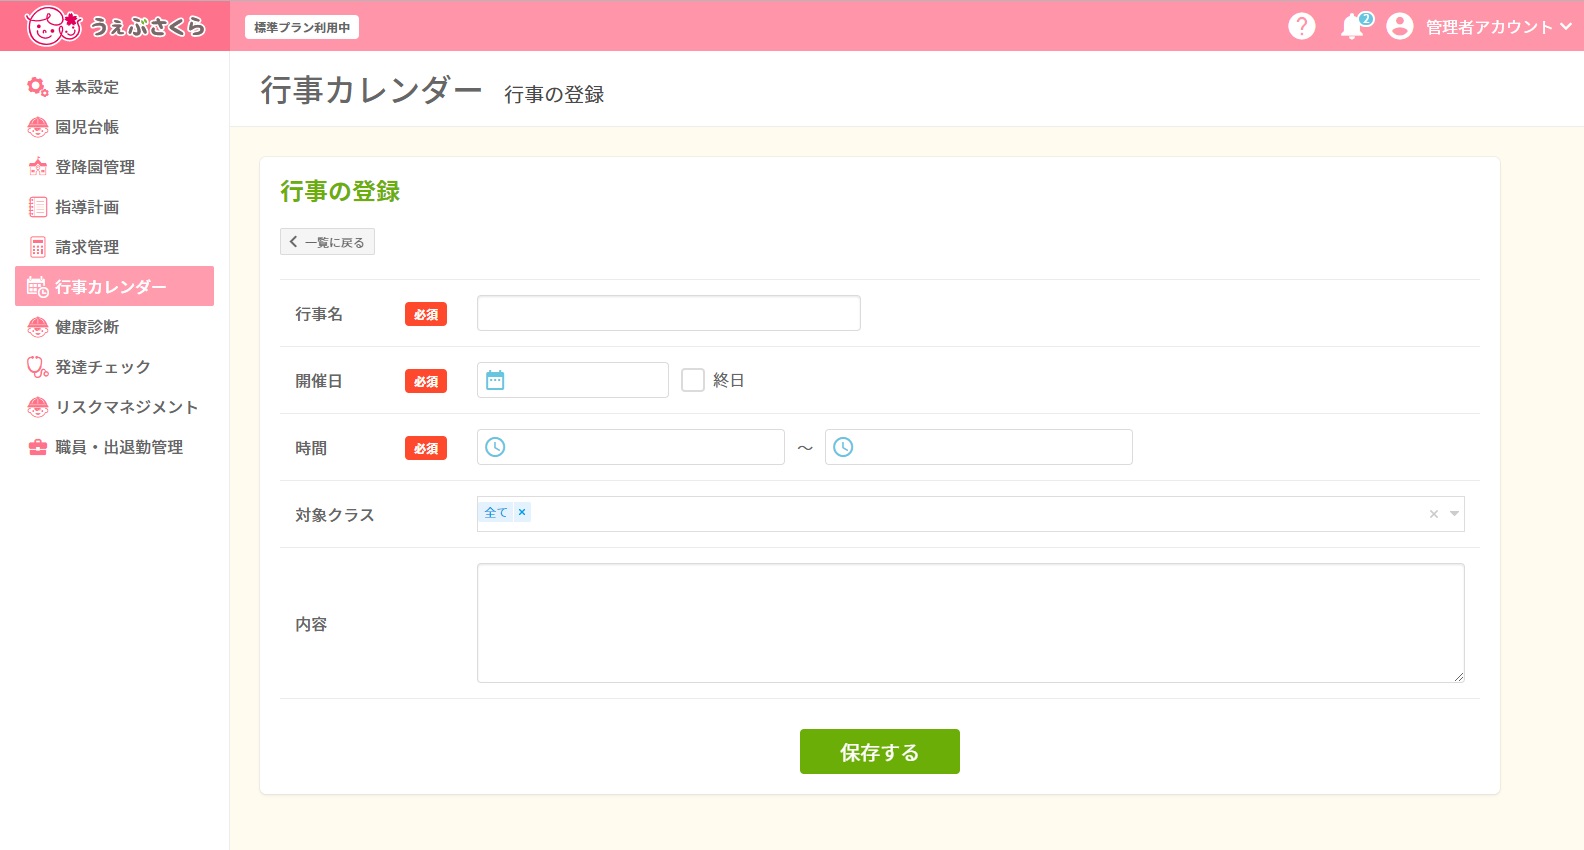Click the clock icon in end time

point(843,447)
